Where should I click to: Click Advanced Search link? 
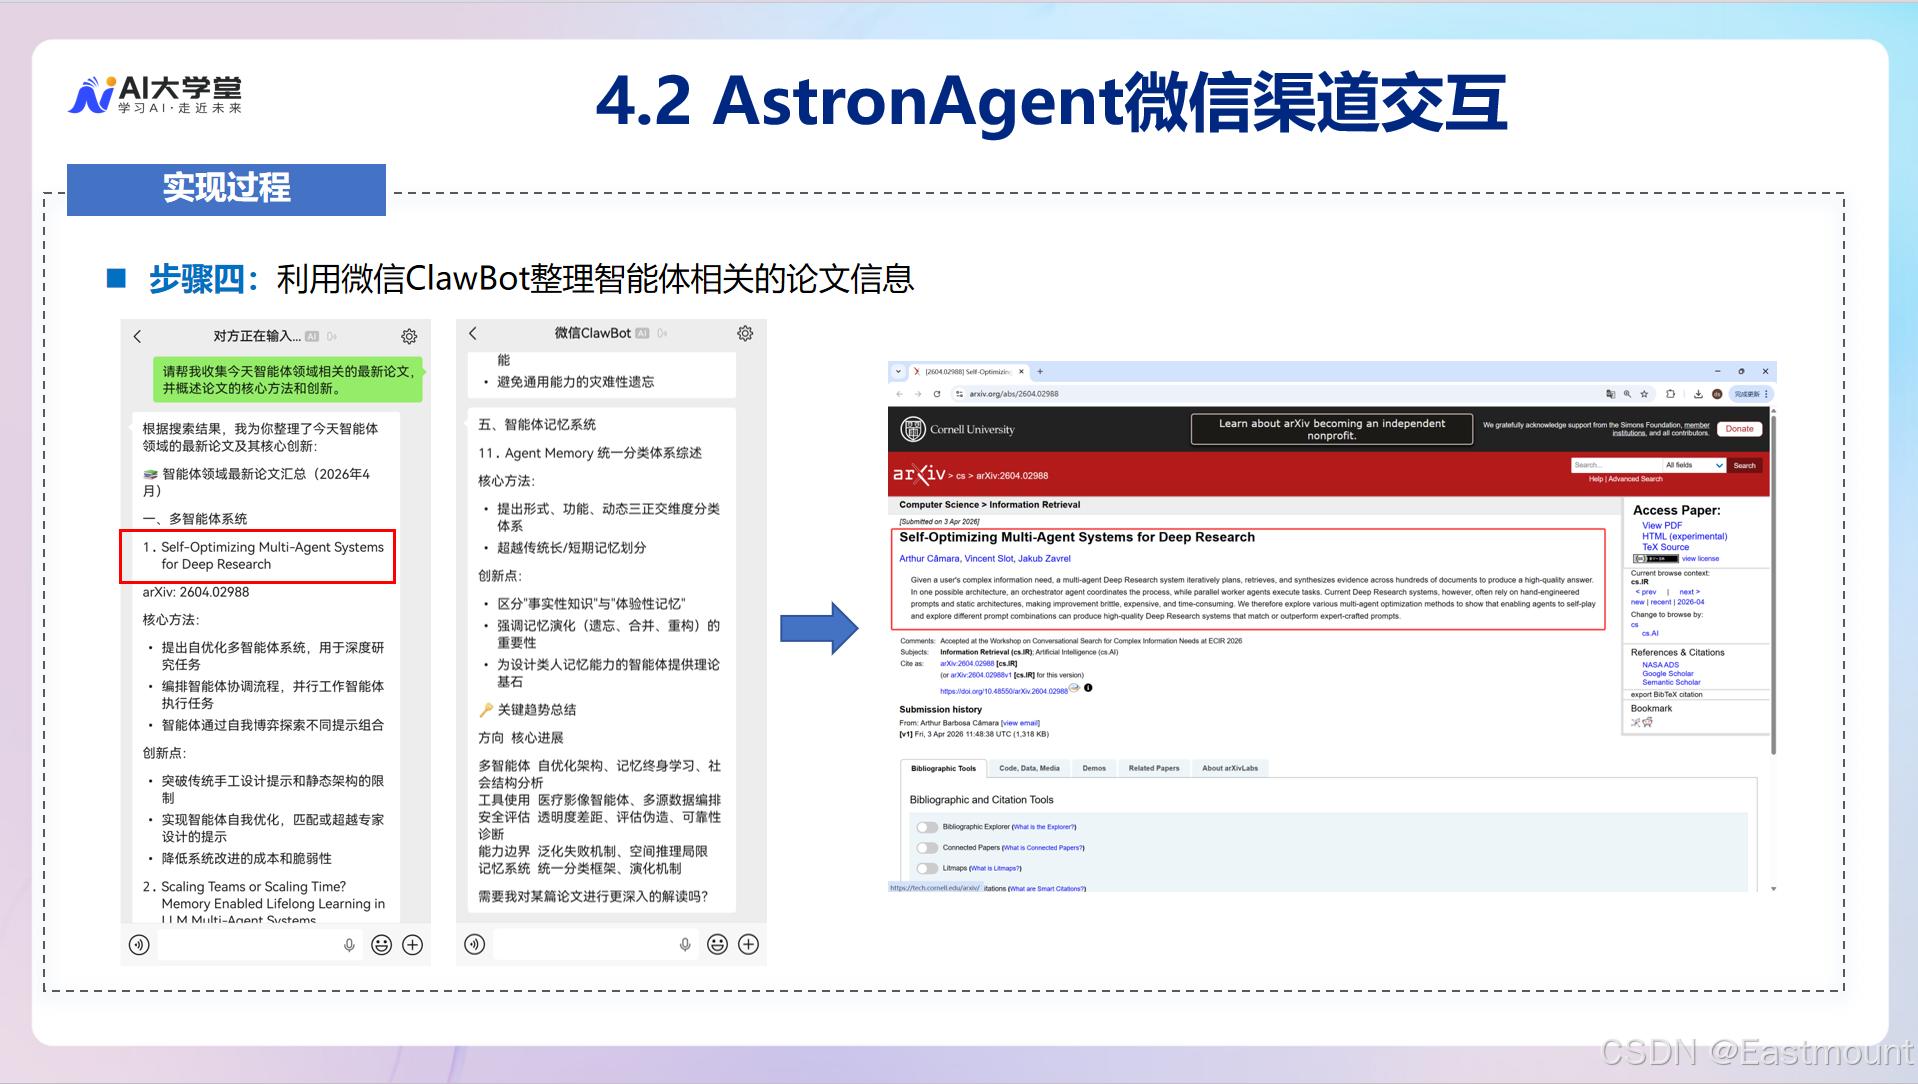coord(1635,479)
